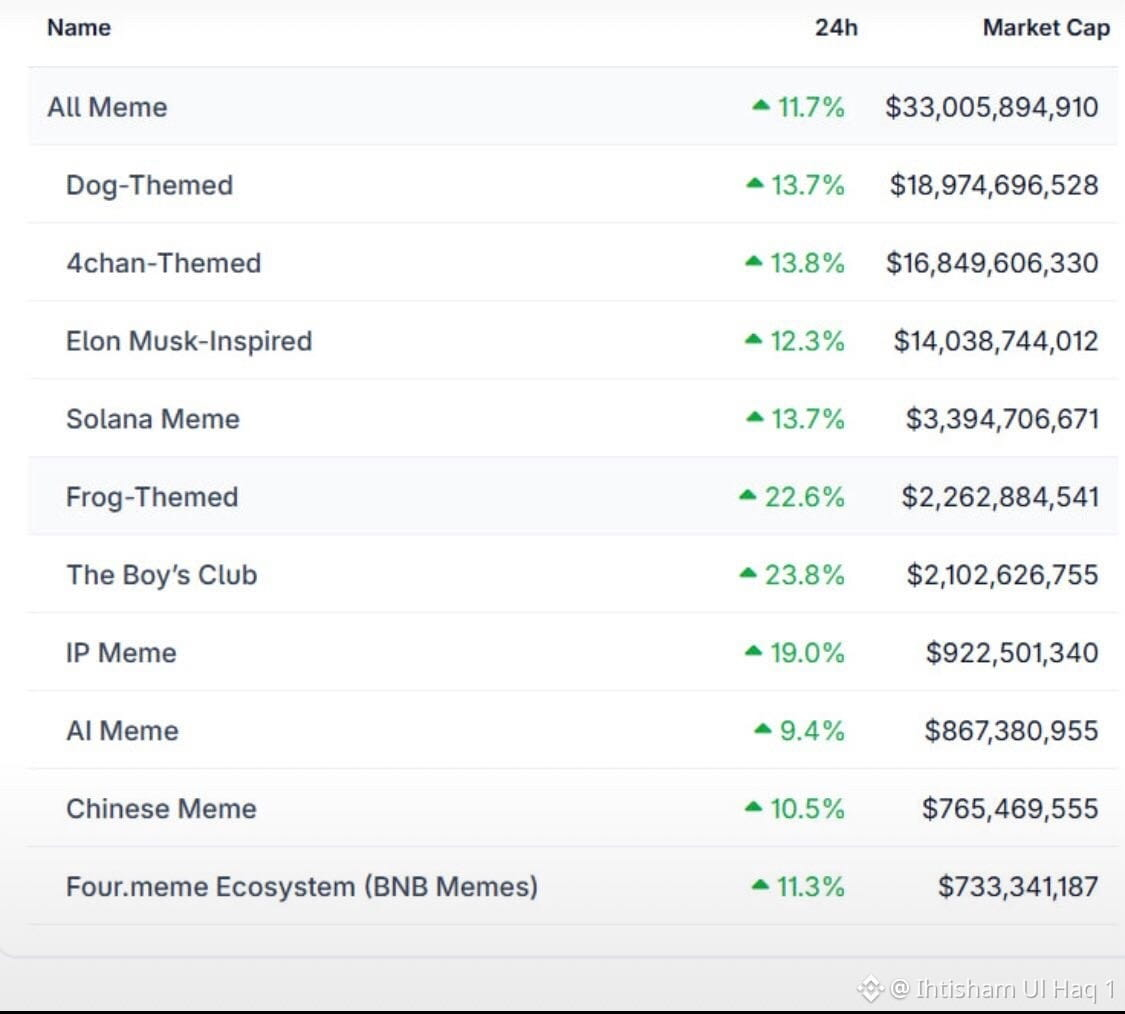Open the Solana Meme category
The width and height of the screenshot is (1125, 1014).
pos(153,419)
